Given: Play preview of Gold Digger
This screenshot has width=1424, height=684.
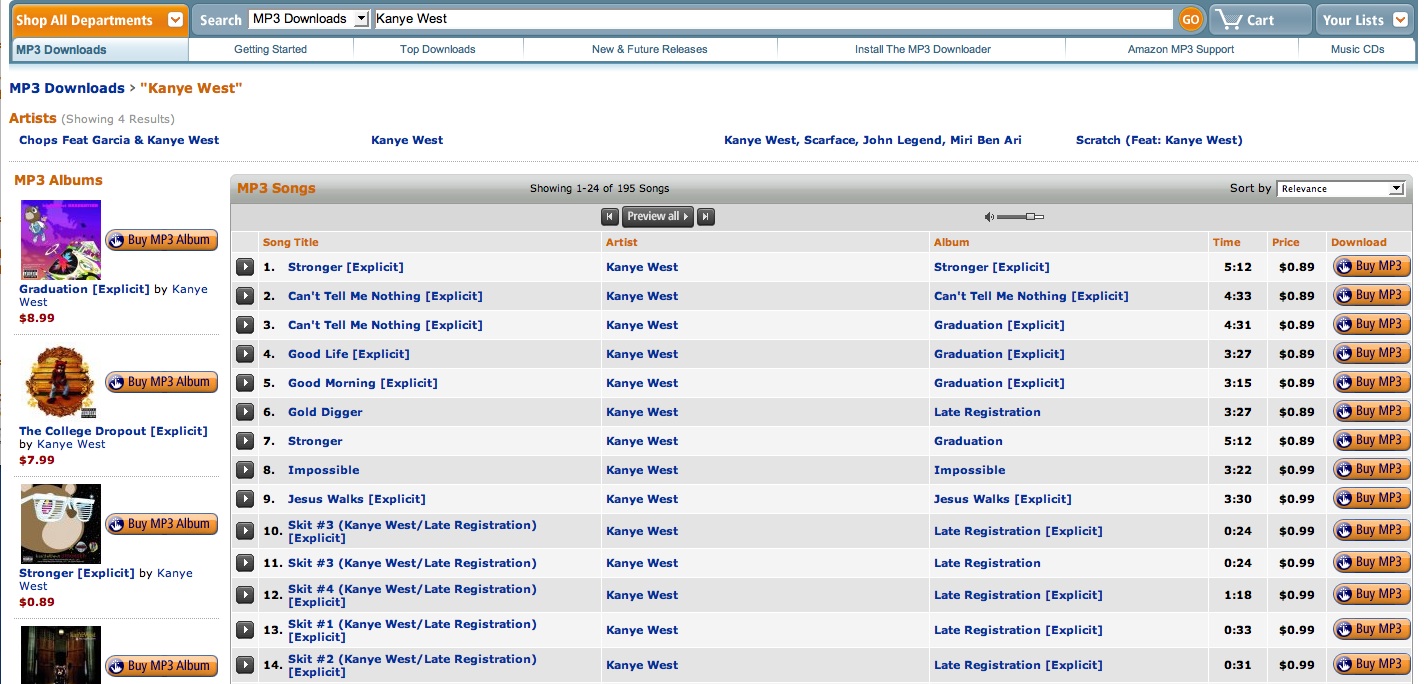Looking at the screenshot, I should point(245,412).
